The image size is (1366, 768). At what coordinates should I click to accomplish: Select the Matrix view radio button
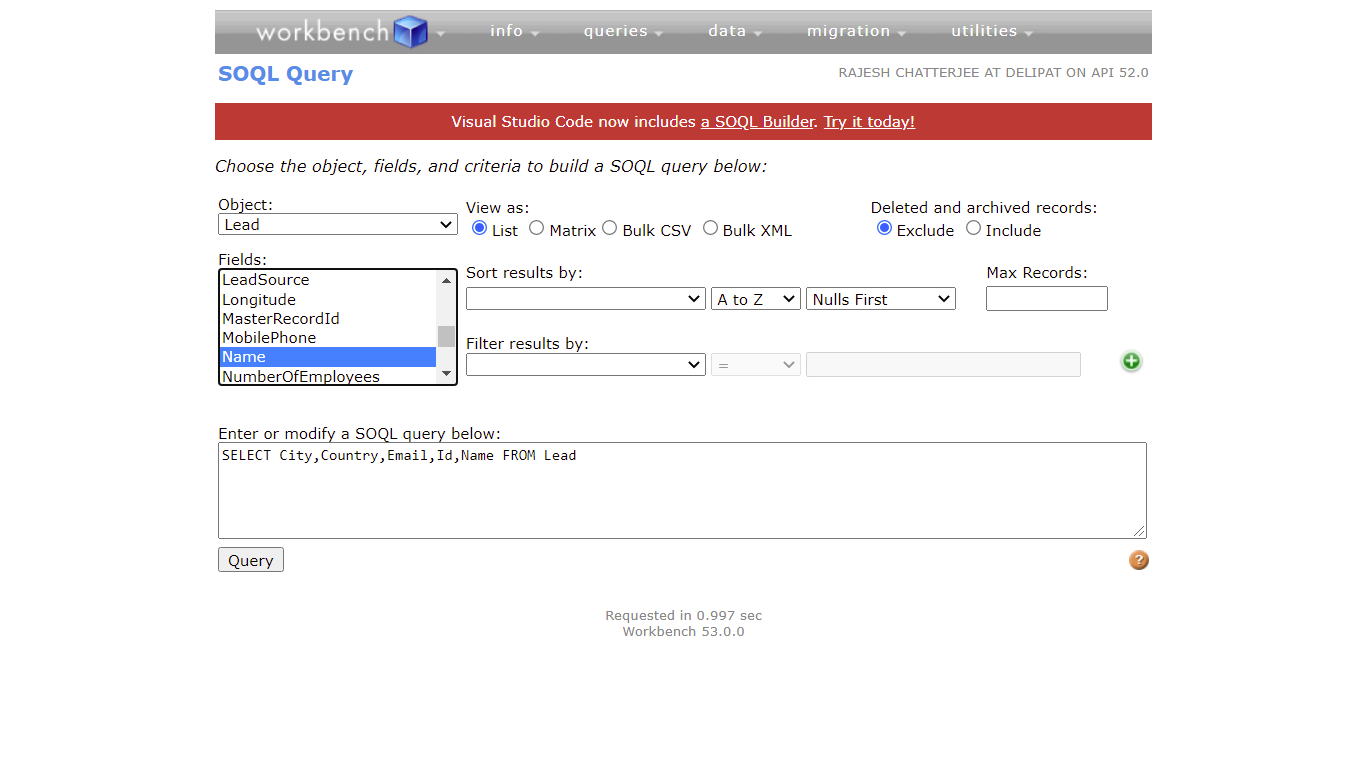pos(537,228)
